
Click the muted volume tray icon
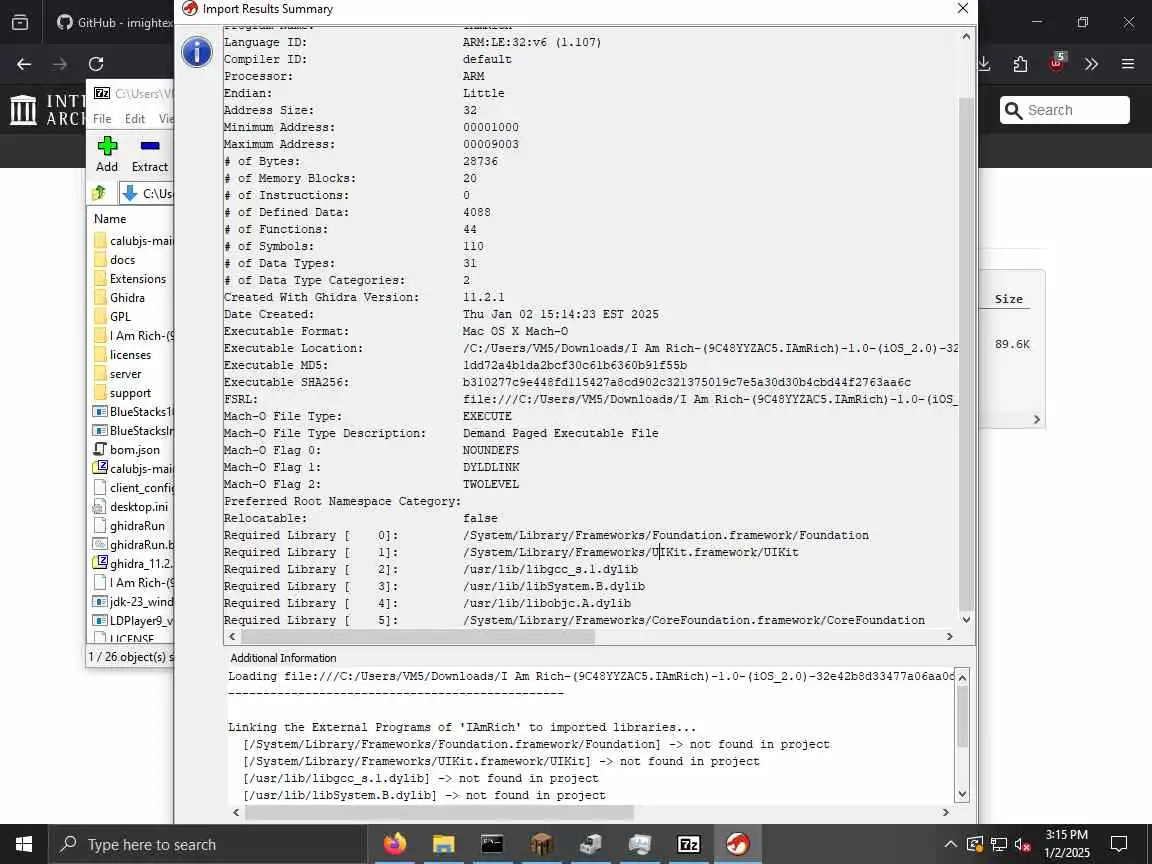point(1022,844)
